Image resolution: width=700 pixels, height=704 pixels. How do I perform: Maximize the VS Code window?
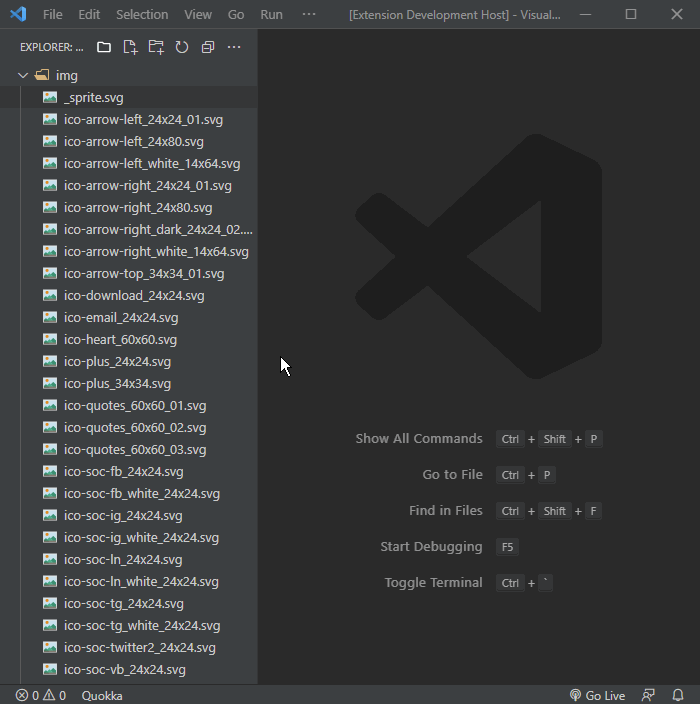tap(631, 14)
